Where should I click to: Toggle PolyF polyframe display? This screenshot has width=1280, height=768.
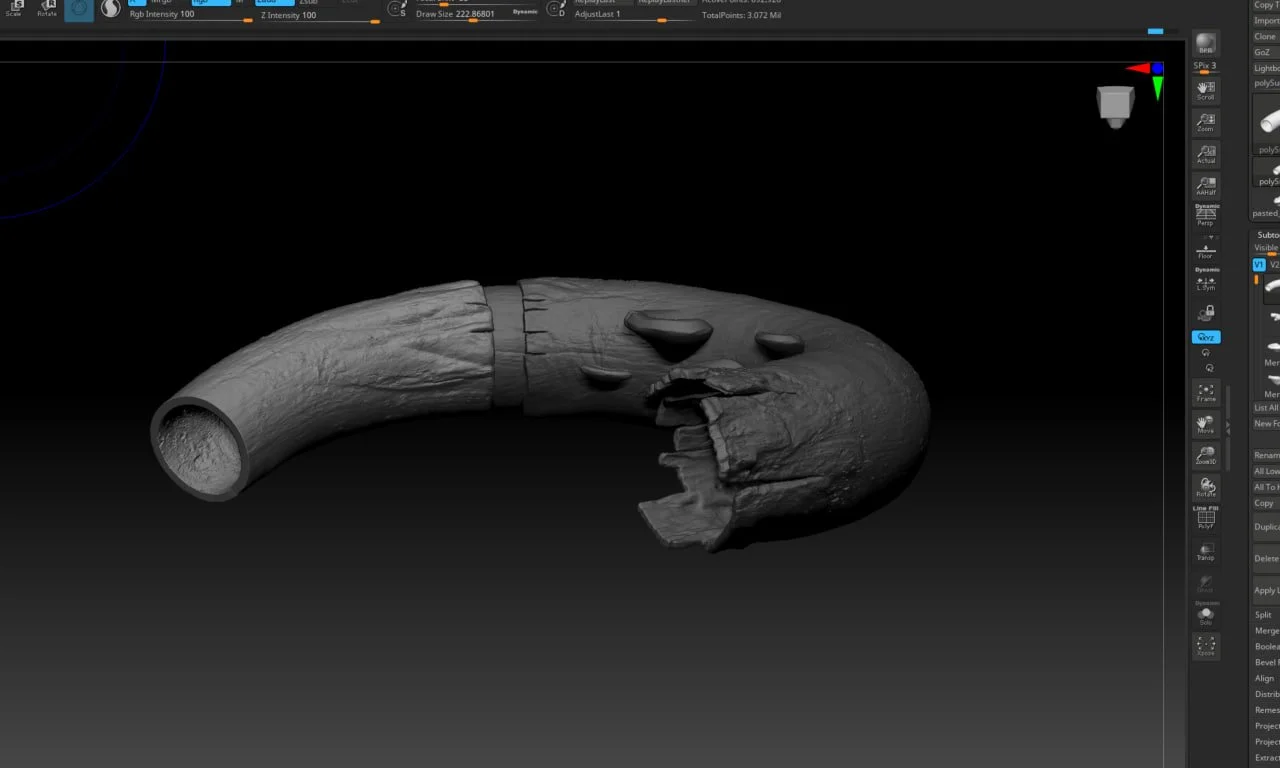click(x=1205, y=518)
